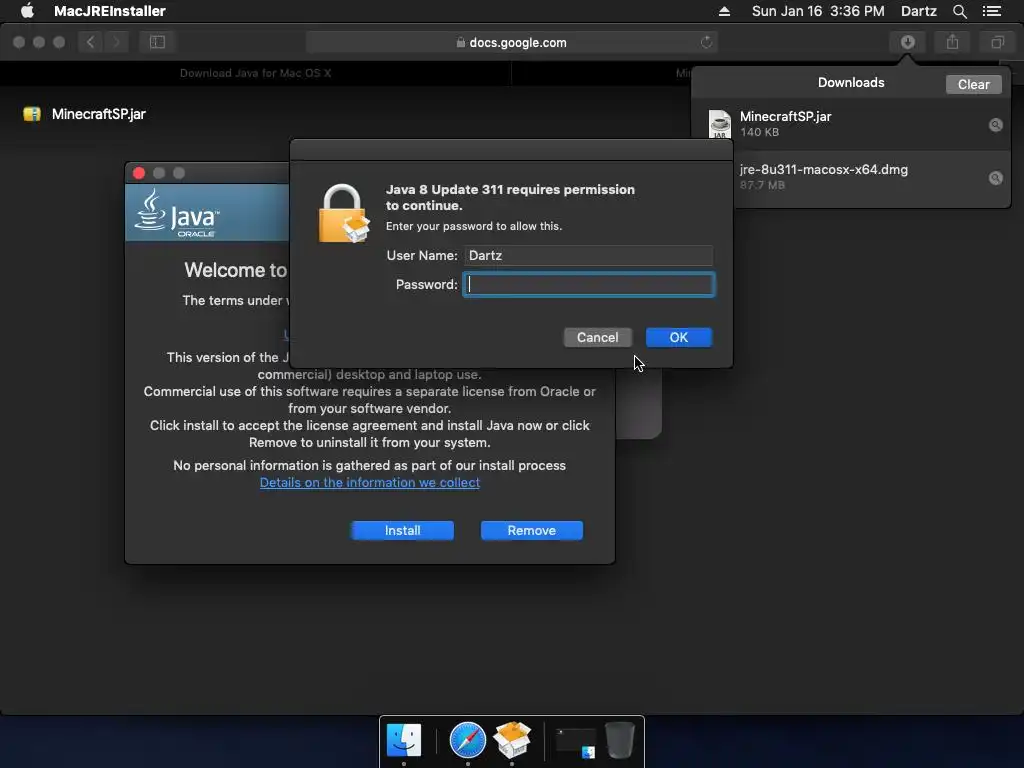The height and width of the screenshot is (768, 1024).
Task: Focus the Password field
Action: [x=588, y=285]
